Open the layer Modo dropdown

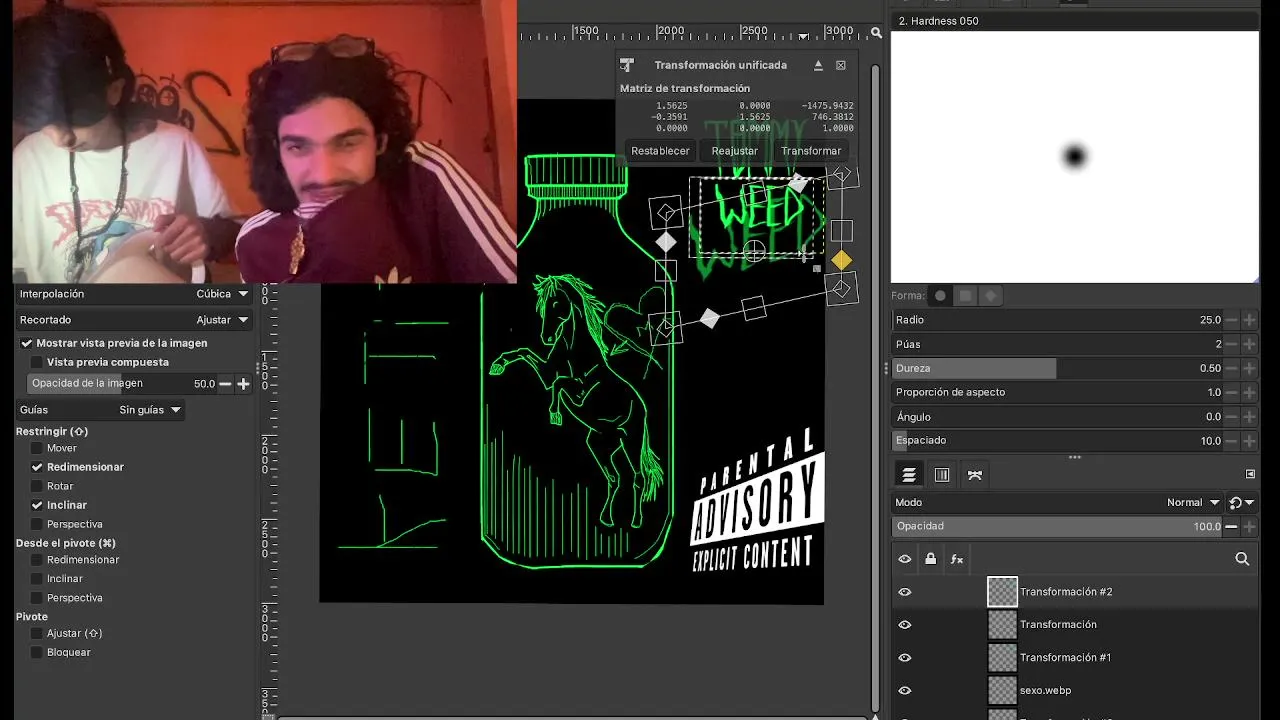pos(1058,503)
